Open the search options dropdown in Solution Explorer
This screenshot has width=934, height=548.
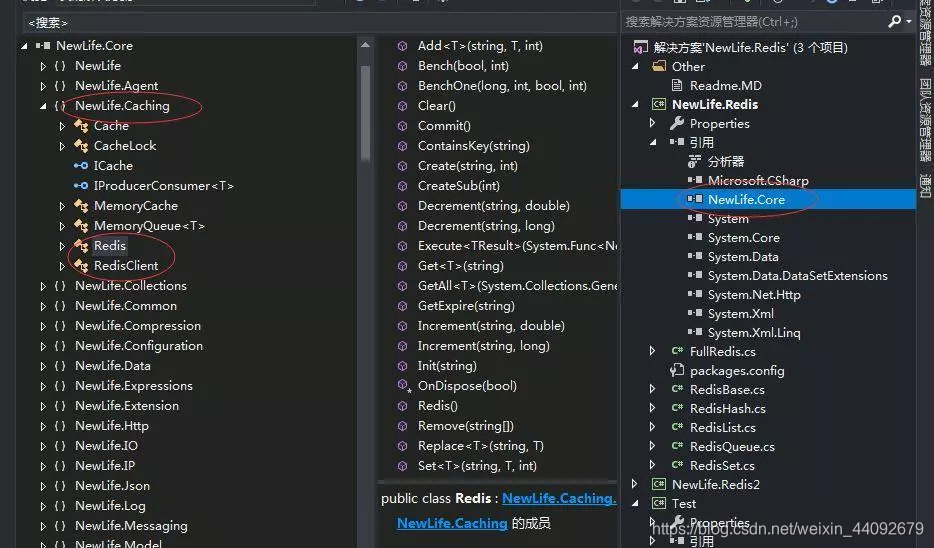[x=909, y=21]
